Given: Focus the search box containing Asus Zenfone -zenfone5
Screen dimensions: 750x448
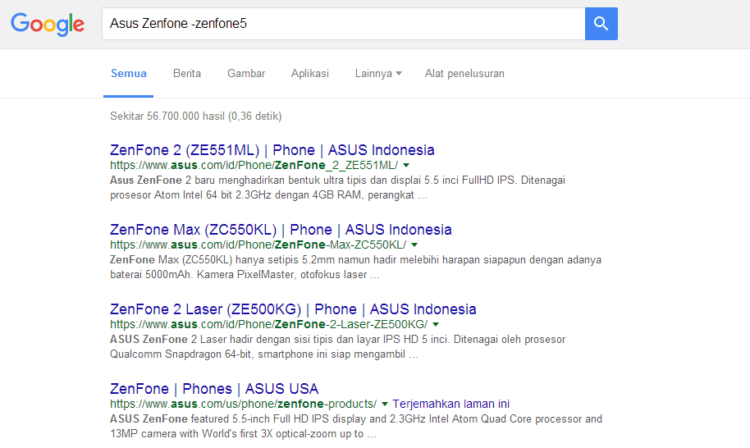Looking at the screenshot, I should coord(343,23).
